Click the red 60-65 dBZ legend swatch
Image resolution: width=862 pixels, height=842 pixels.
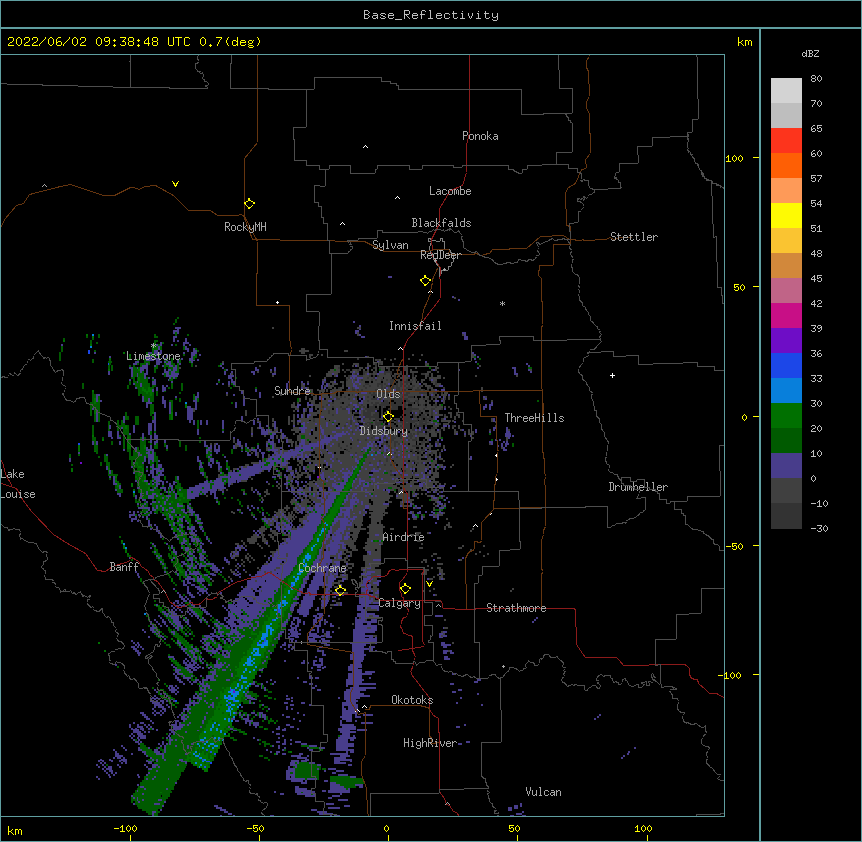coord(786,141)
